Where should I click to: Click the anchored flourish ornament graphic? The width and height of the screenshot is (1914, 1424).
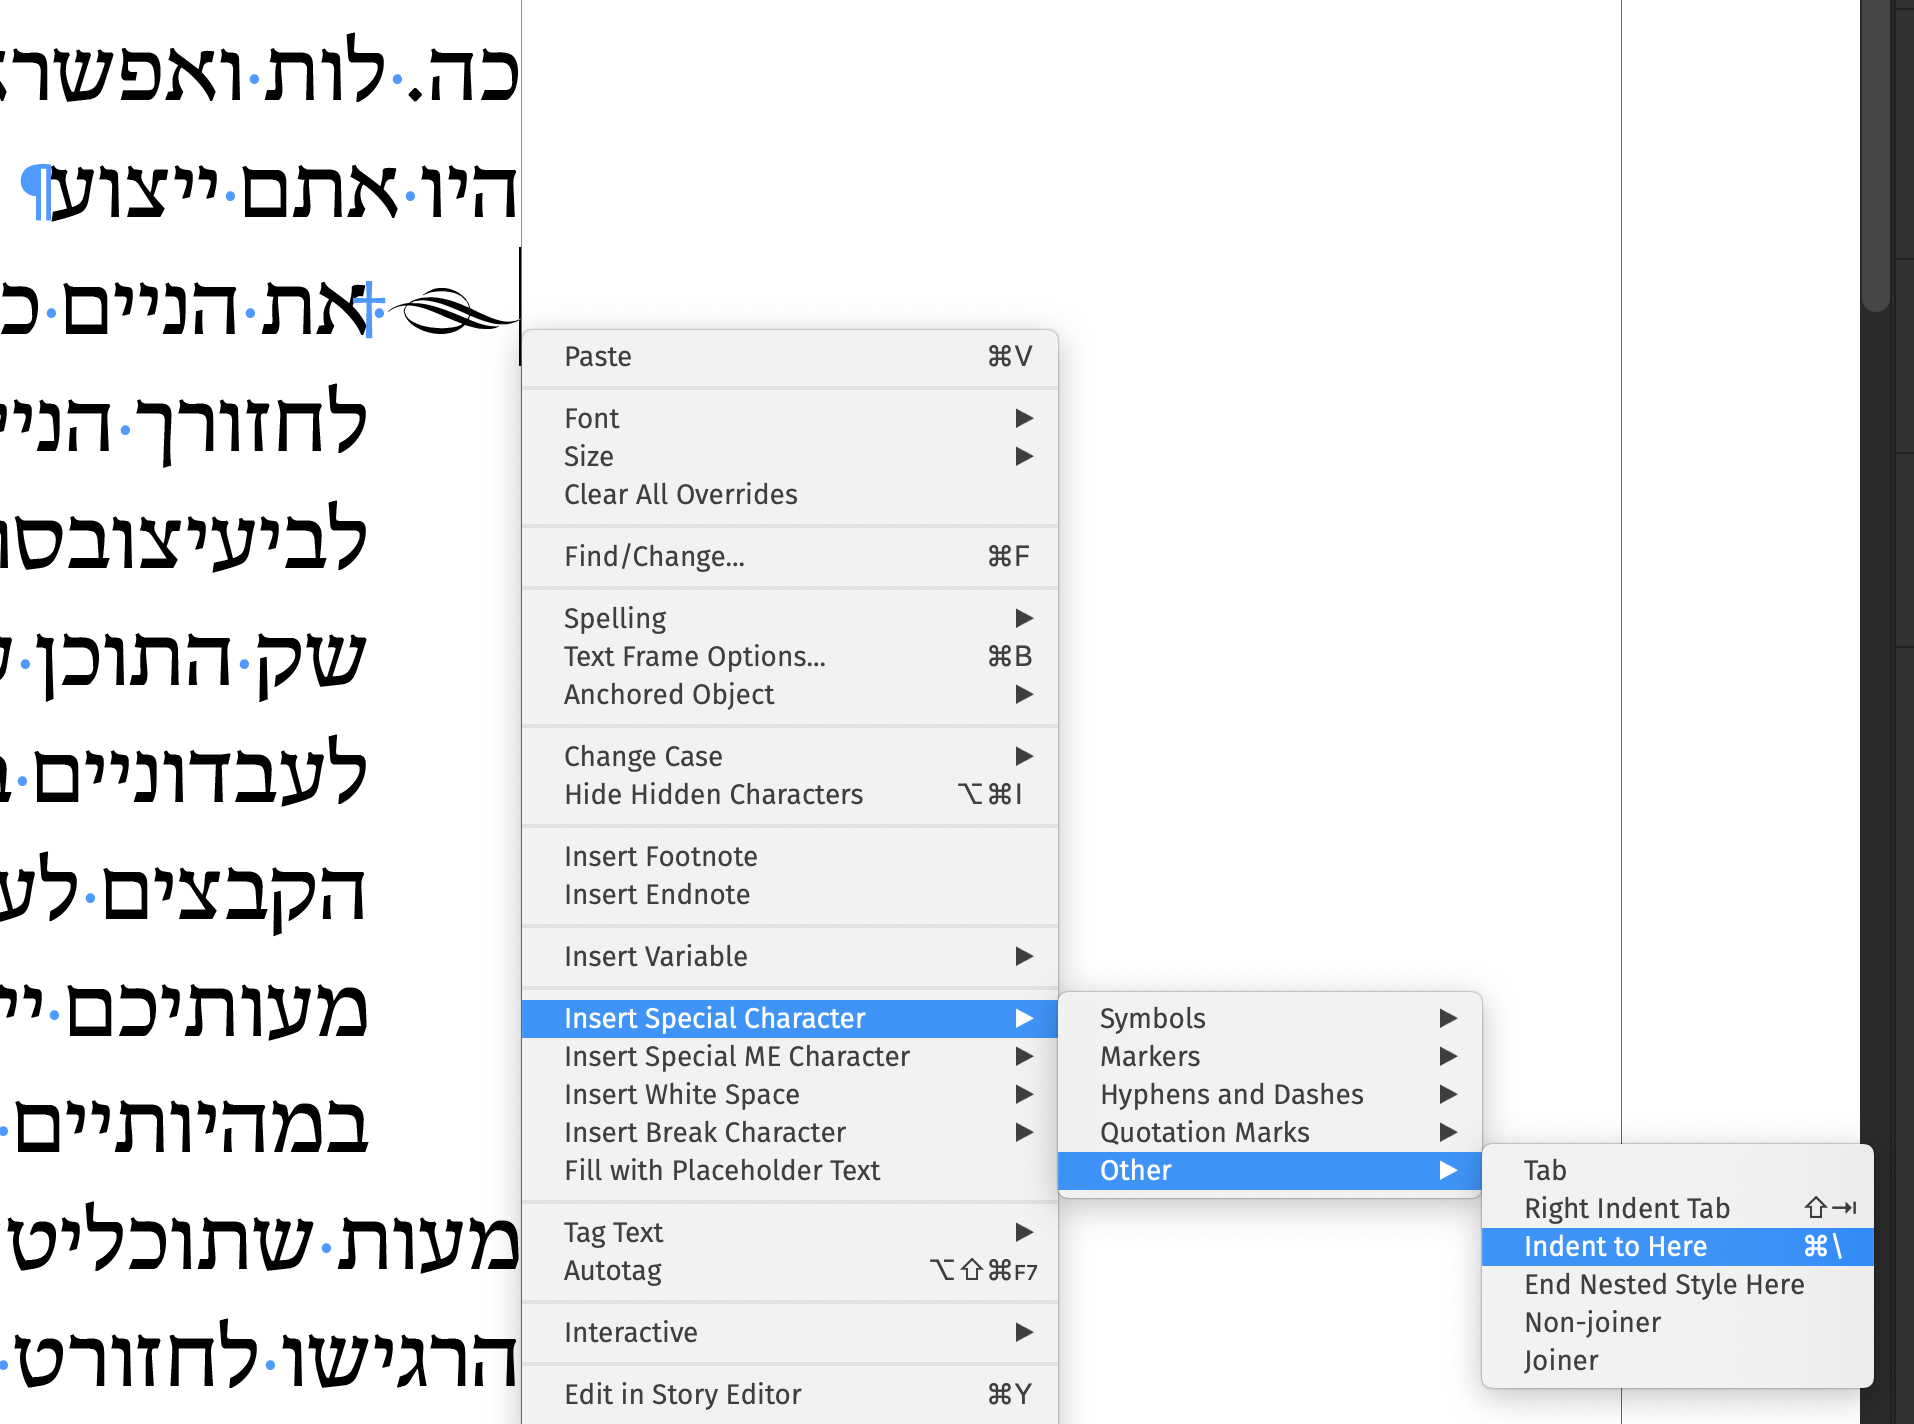(x=452, y=311)
